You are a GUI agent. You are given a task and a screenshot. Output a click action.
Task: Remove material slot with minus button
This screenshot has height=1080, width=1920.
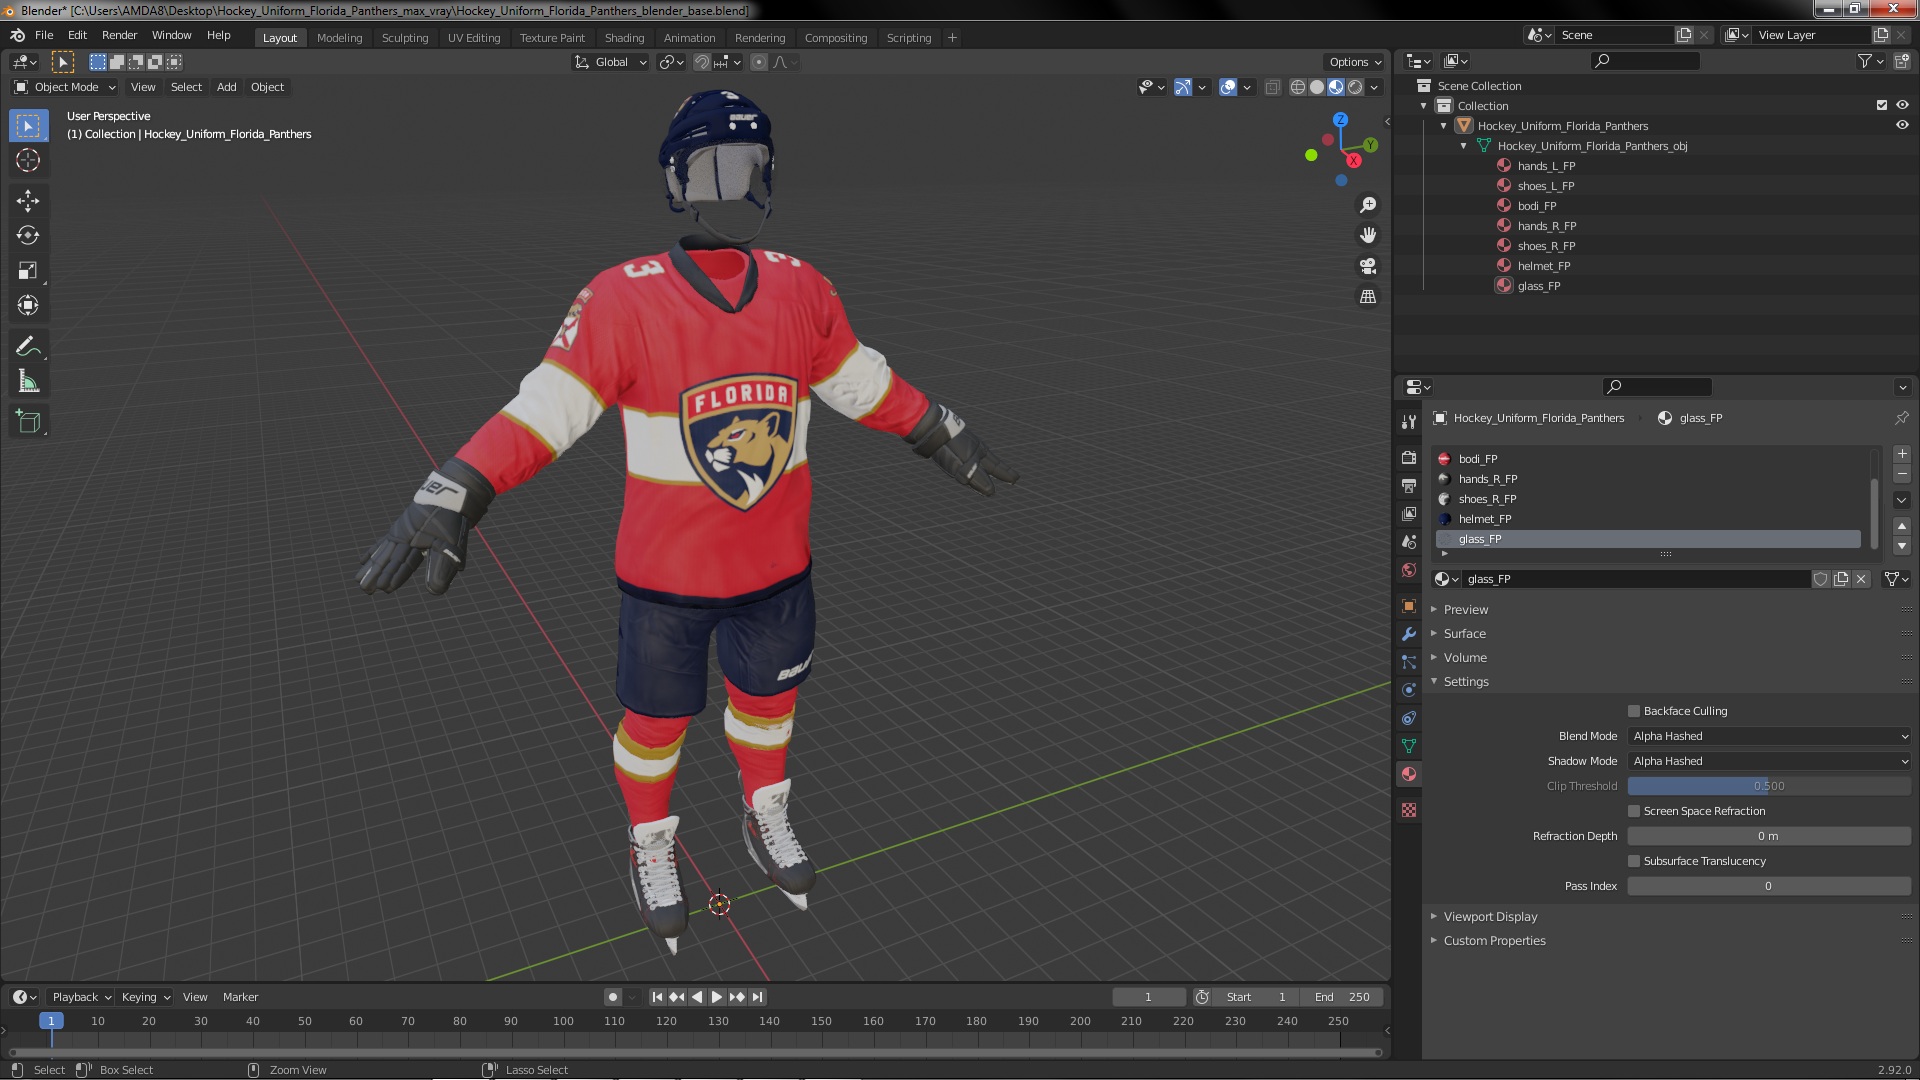coord(1901,474)
